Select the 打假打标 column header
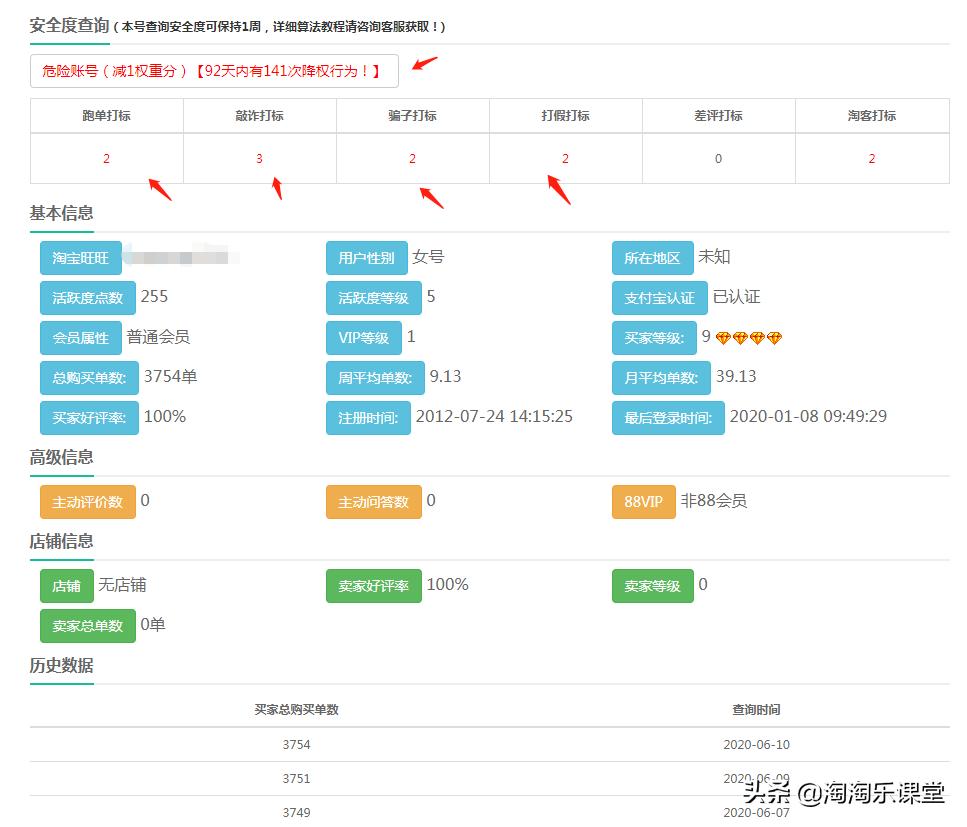Image resolution: width=967 pixels, height=827 pixels. [x=565, y=115]
